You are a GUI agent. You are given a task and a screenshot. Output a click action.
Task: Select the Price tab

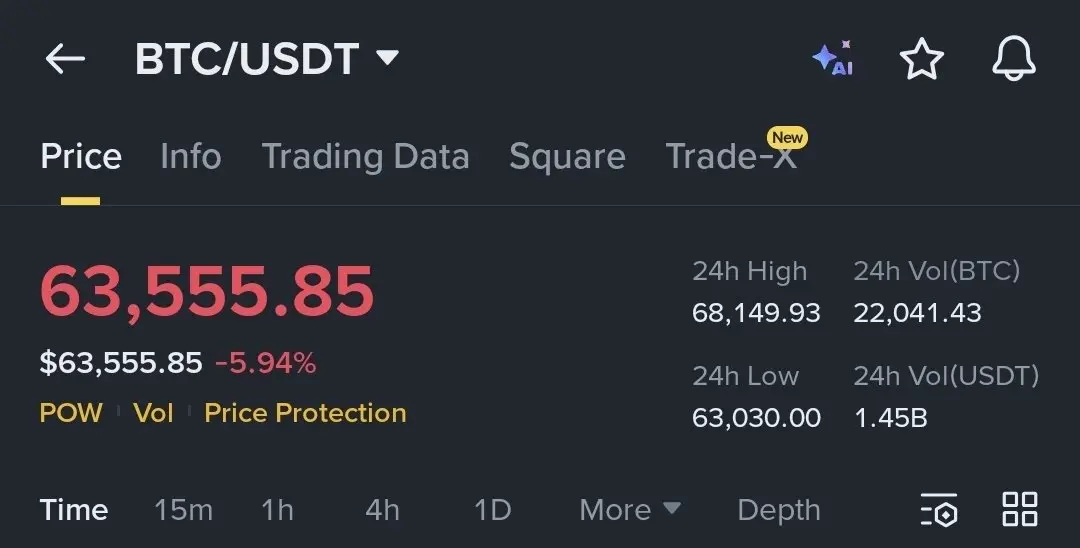click(81, 157)
